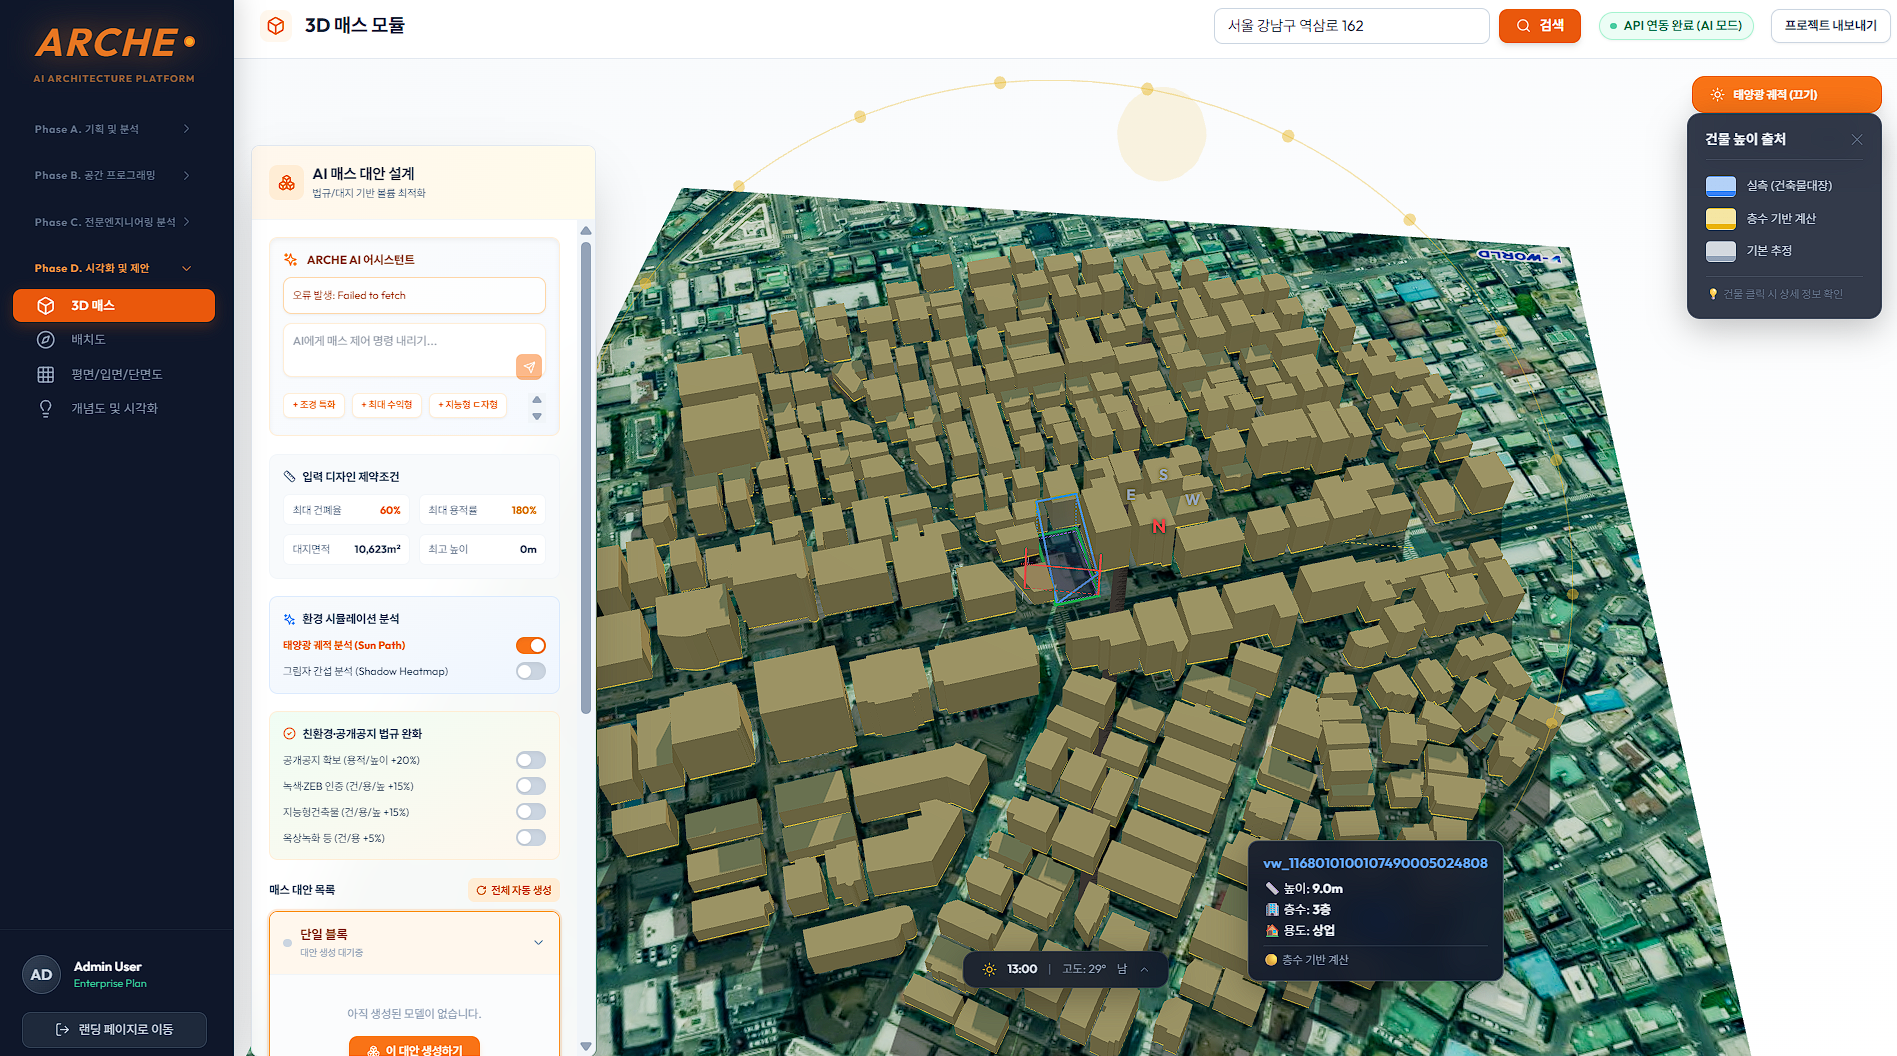Click the yellow 층수 기반 계산 legend swatch
This screenshot has width=1897, height=1056.
click(x=1721, y=219)
